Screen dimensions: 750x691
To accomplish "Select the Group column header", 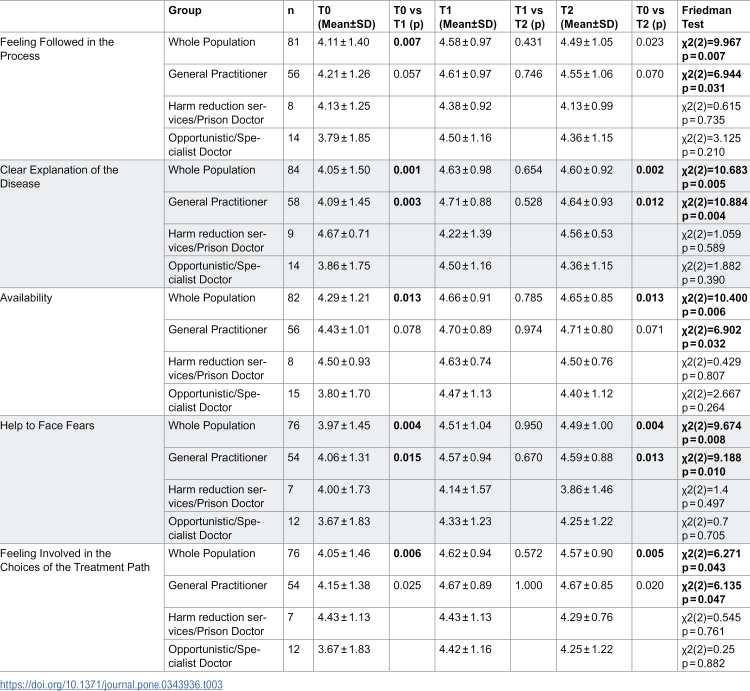I will click(185, 11).
